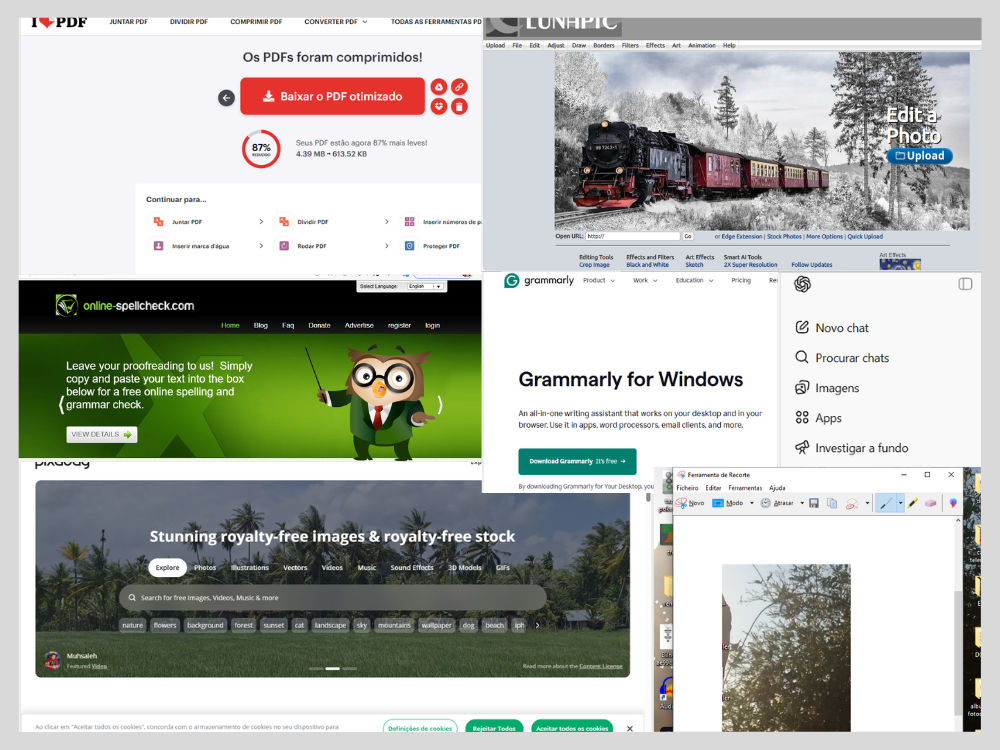1000x750 pixels.
Task: Save snip with floppy disk icon
Action: tap(814, 503)
